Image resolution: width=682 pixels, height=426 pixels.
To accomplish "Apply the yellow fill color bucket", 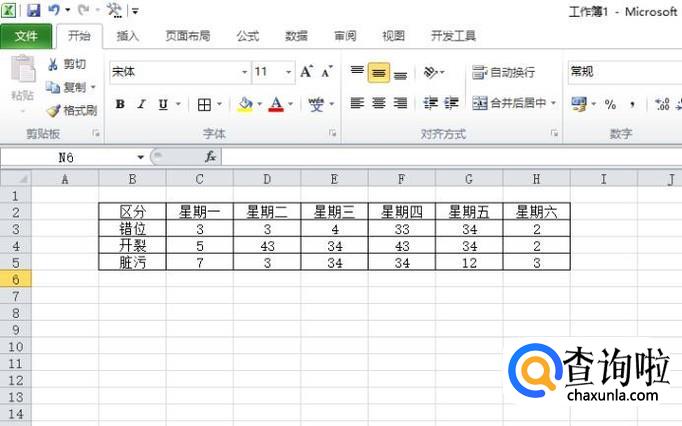I will [x=245, y=104].
